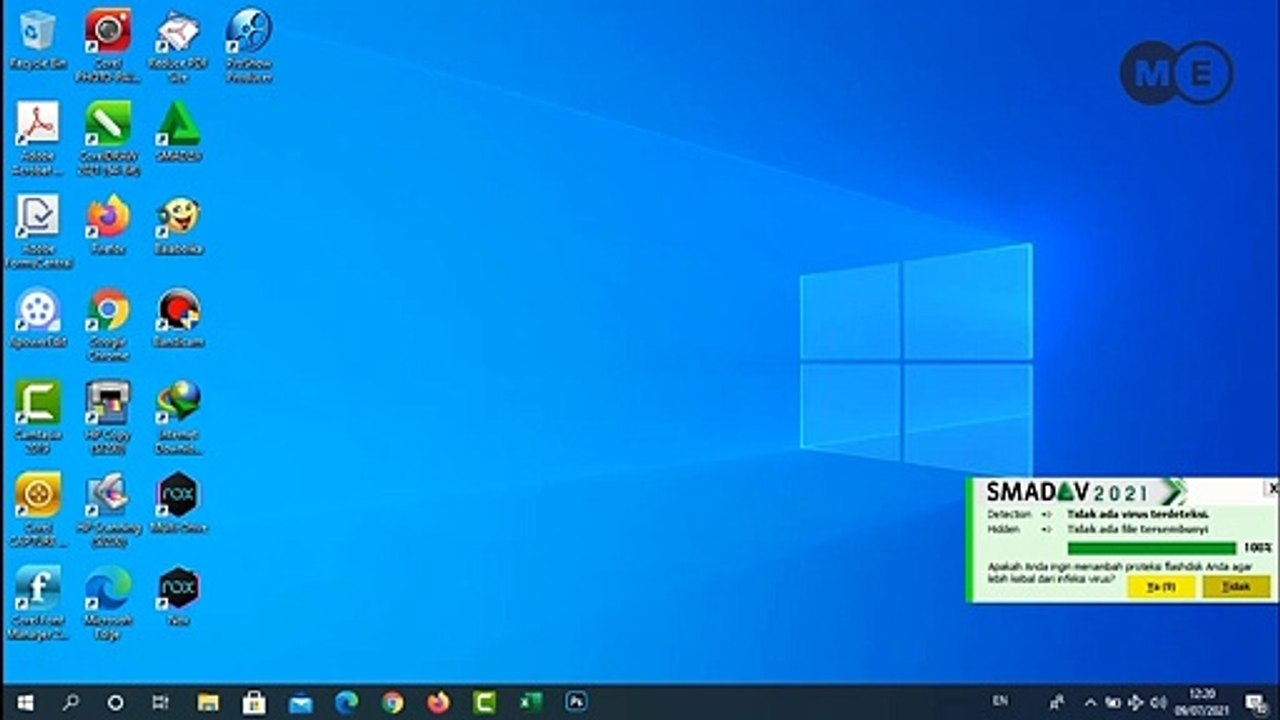Open the Action Center notifications
1280x720 pixels.
pos(1256,702)
